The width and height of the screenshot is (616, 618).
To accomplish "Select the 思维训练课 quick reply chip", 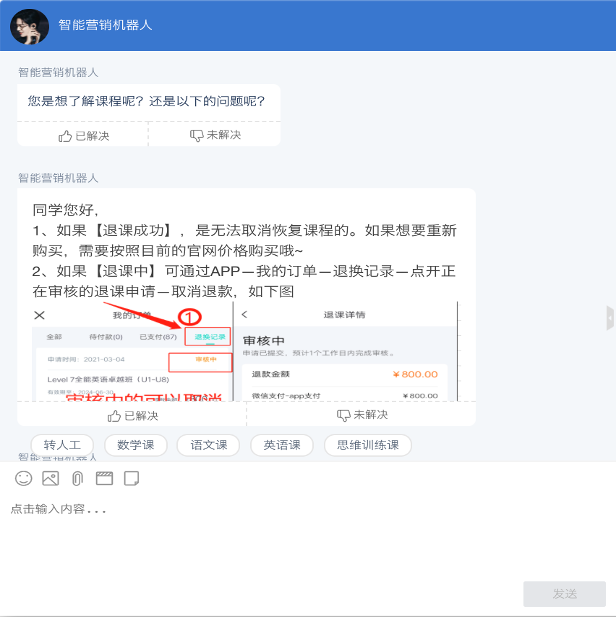I will click(x=368, y=445).
